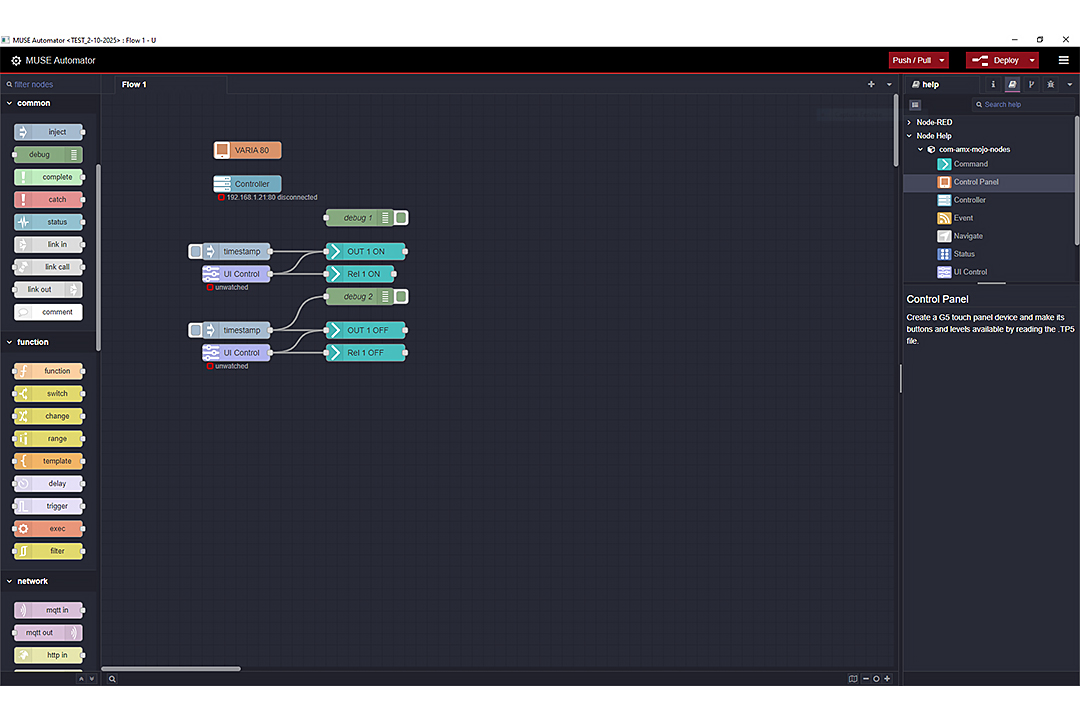Image resolution: width=1080 pixels, height=720 pixels.
Task: Collapse the common palette category
Action: click(x=10, y=103)
